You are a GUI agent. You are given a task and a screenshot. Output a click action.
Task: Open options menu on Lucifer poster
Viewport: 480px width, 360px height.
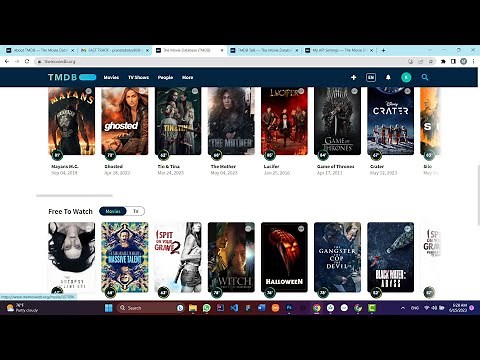pos(301,91)
